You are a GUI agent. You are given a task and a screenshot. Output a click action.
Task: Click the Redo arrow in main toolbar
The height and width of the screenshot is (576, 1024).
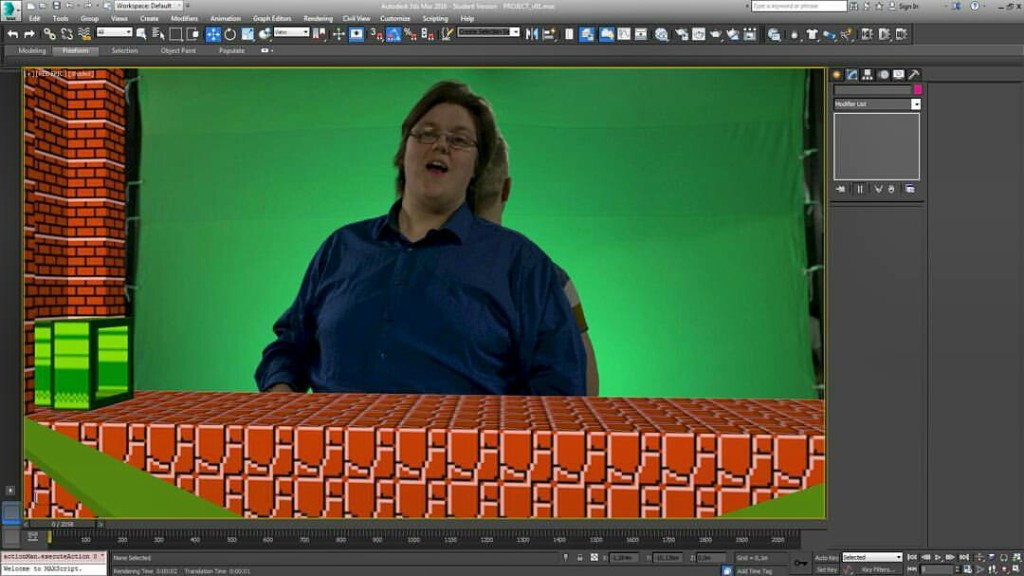[x=29, y=34]
